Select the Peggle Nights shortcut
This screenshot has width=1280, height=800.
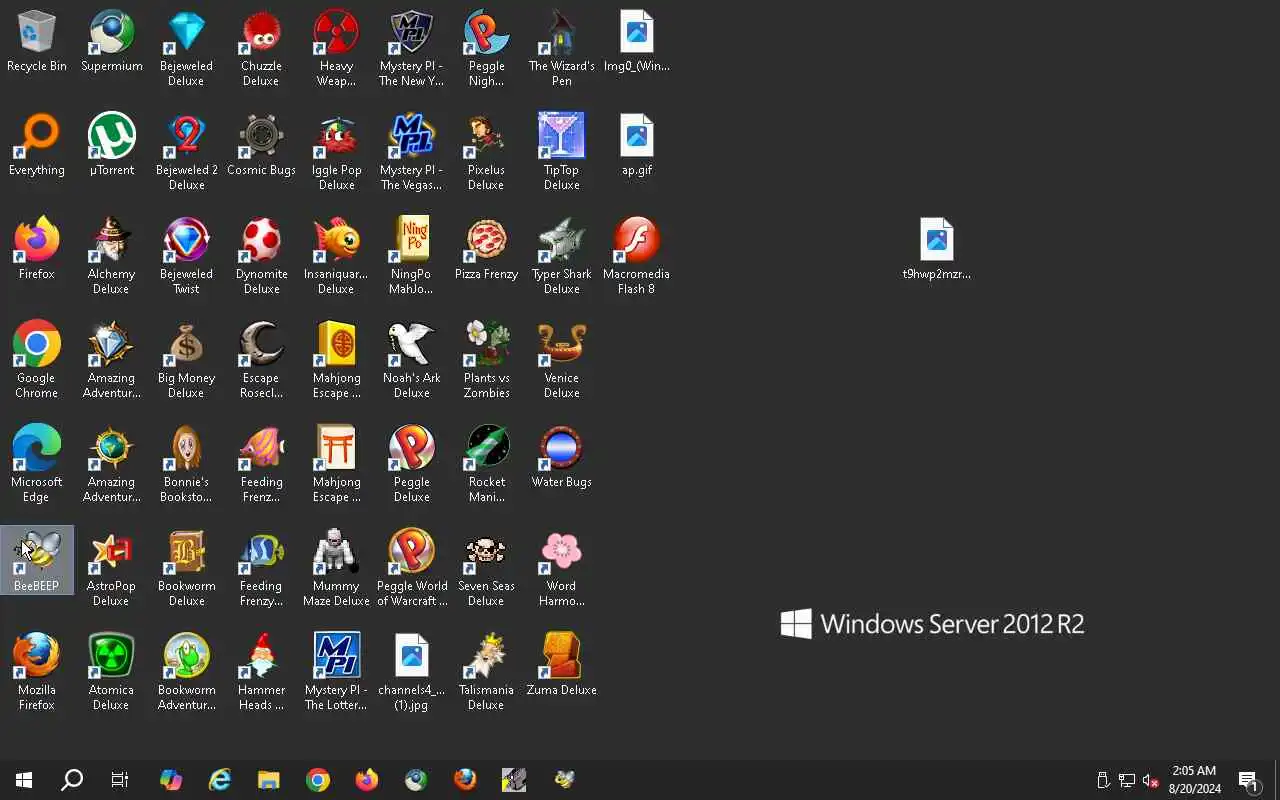pos(486,49)
